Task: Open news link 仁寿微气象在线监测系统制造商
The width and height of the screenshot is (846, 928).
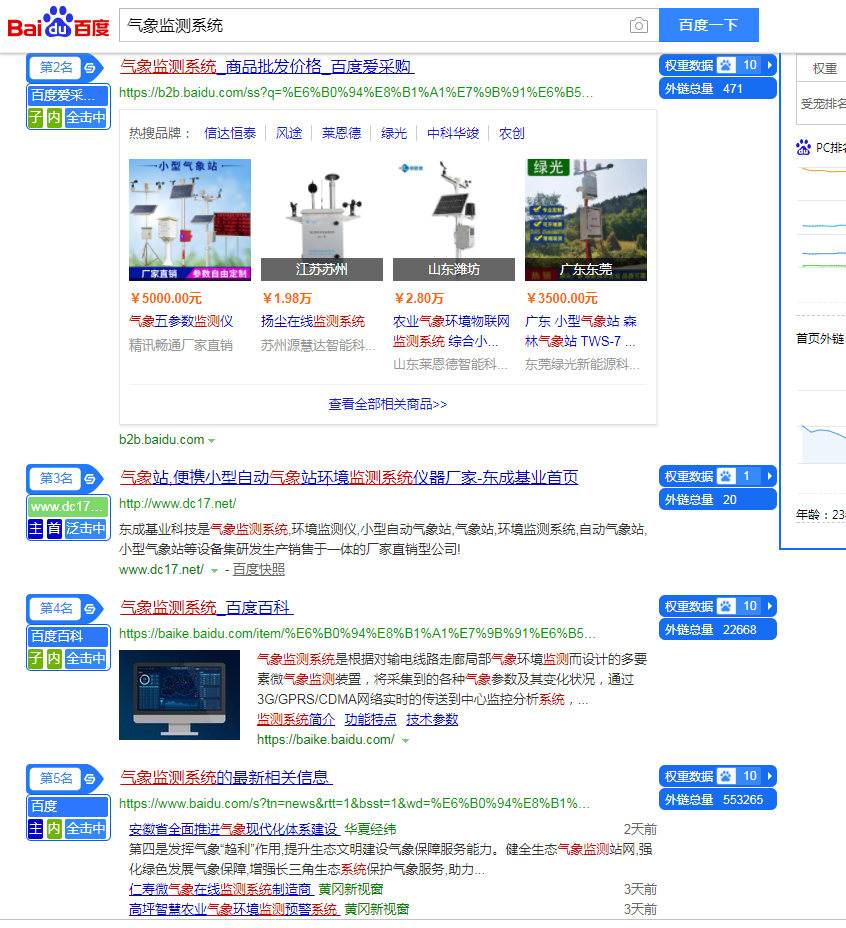Action: 220,889
